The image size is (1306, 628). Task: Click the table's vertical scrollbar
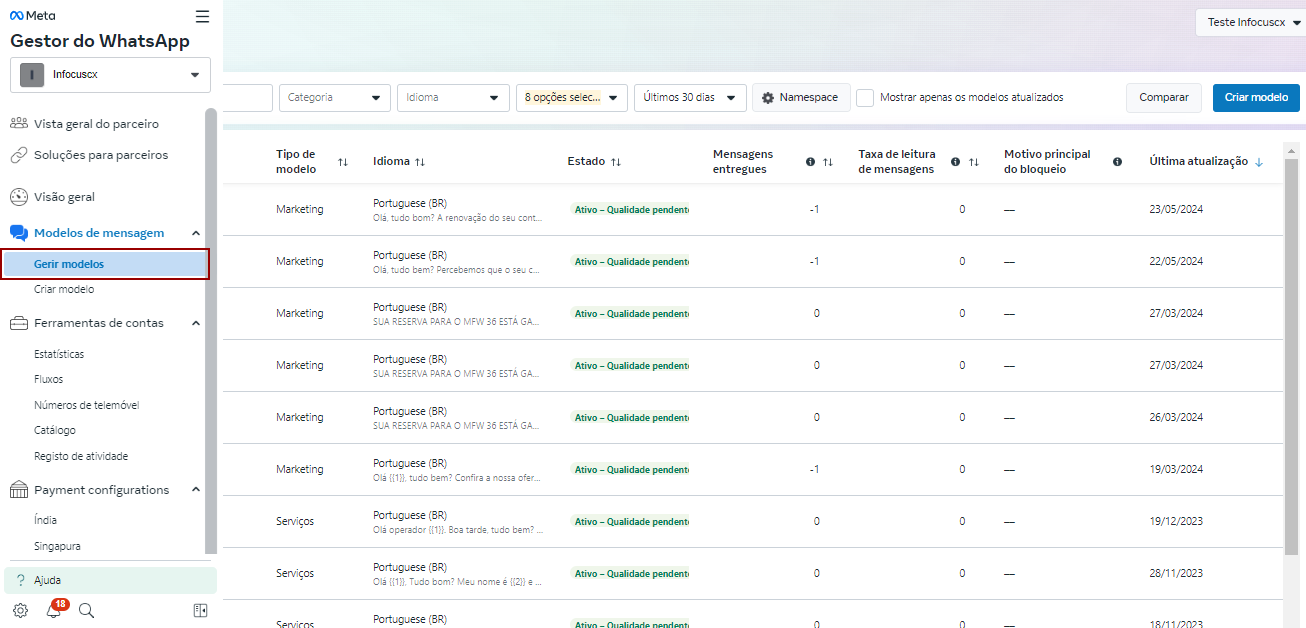(x=1290, y=350)
